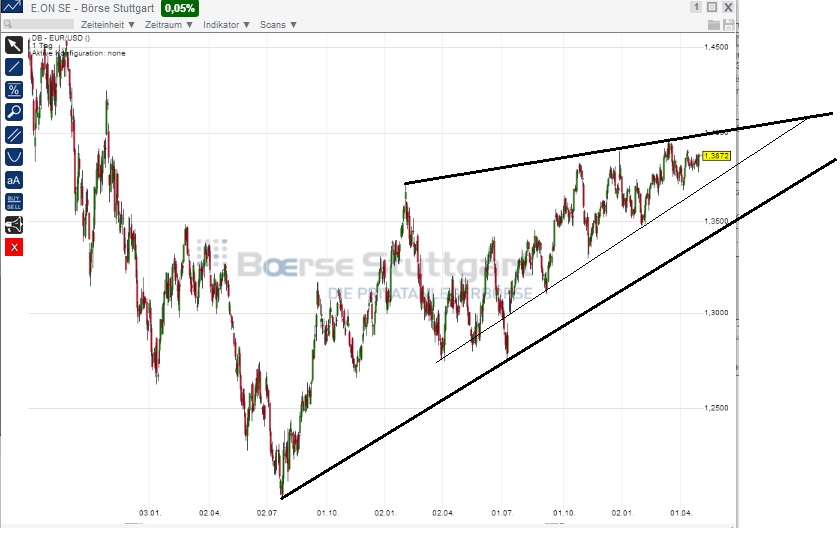Click the 'Aktive Konfiguration: none' text
The height and width of the screenshot is (535, 840).
[x=78, y=53]
